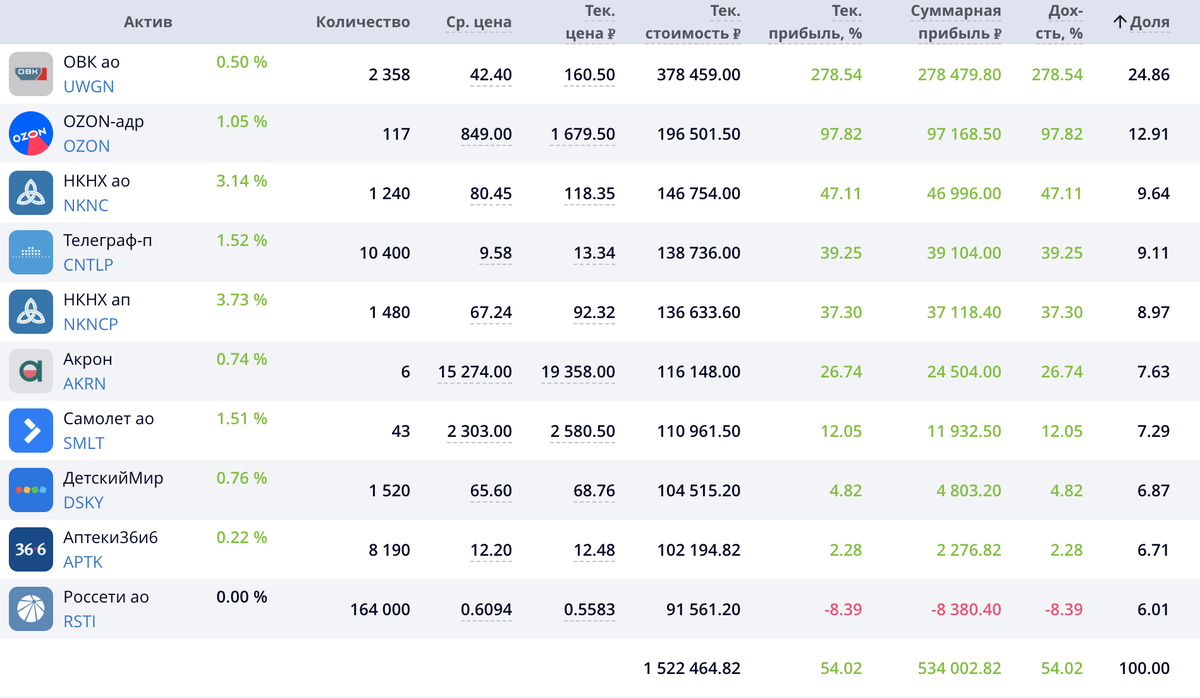The height and width of the screenshot is (698, 1200).
Task: Click the НКНХ ао average price 80.45
Action: (x=491, y=194)
